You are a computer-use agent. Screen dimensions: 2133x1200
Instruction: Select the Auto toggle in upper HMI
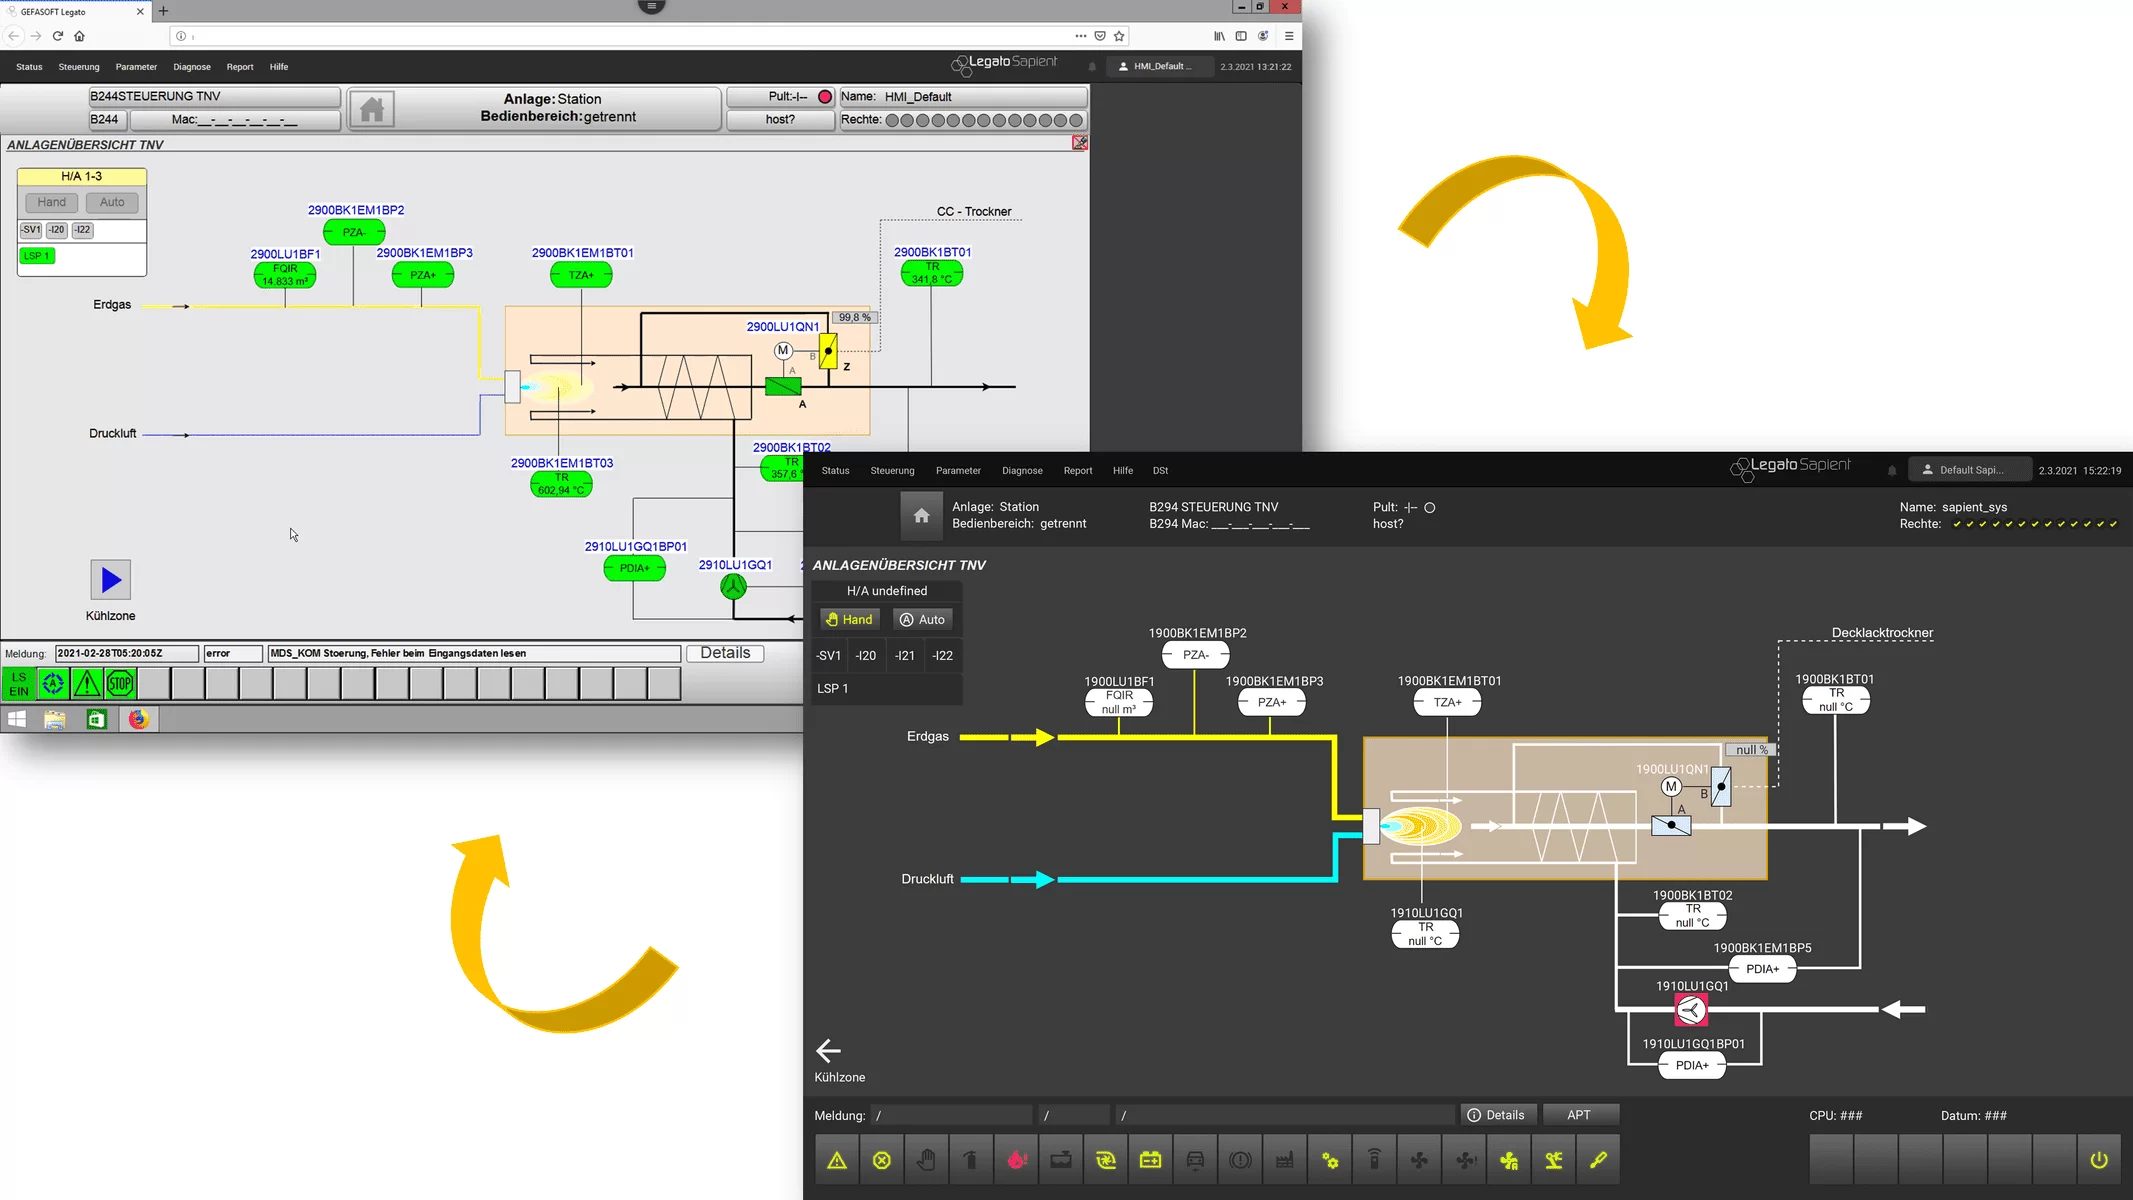click(x=111, y=202)
